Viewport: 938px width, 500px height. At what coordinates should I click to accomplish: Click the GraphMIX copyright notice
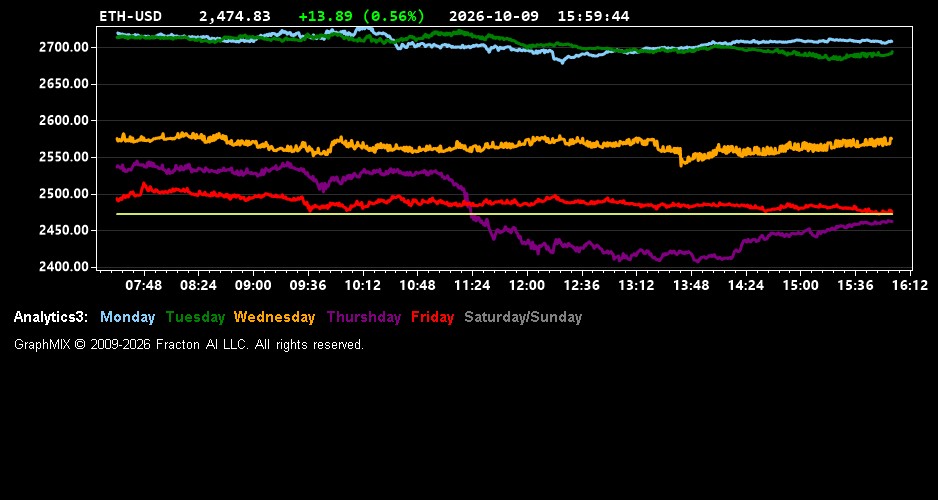[x=189, y=345]
